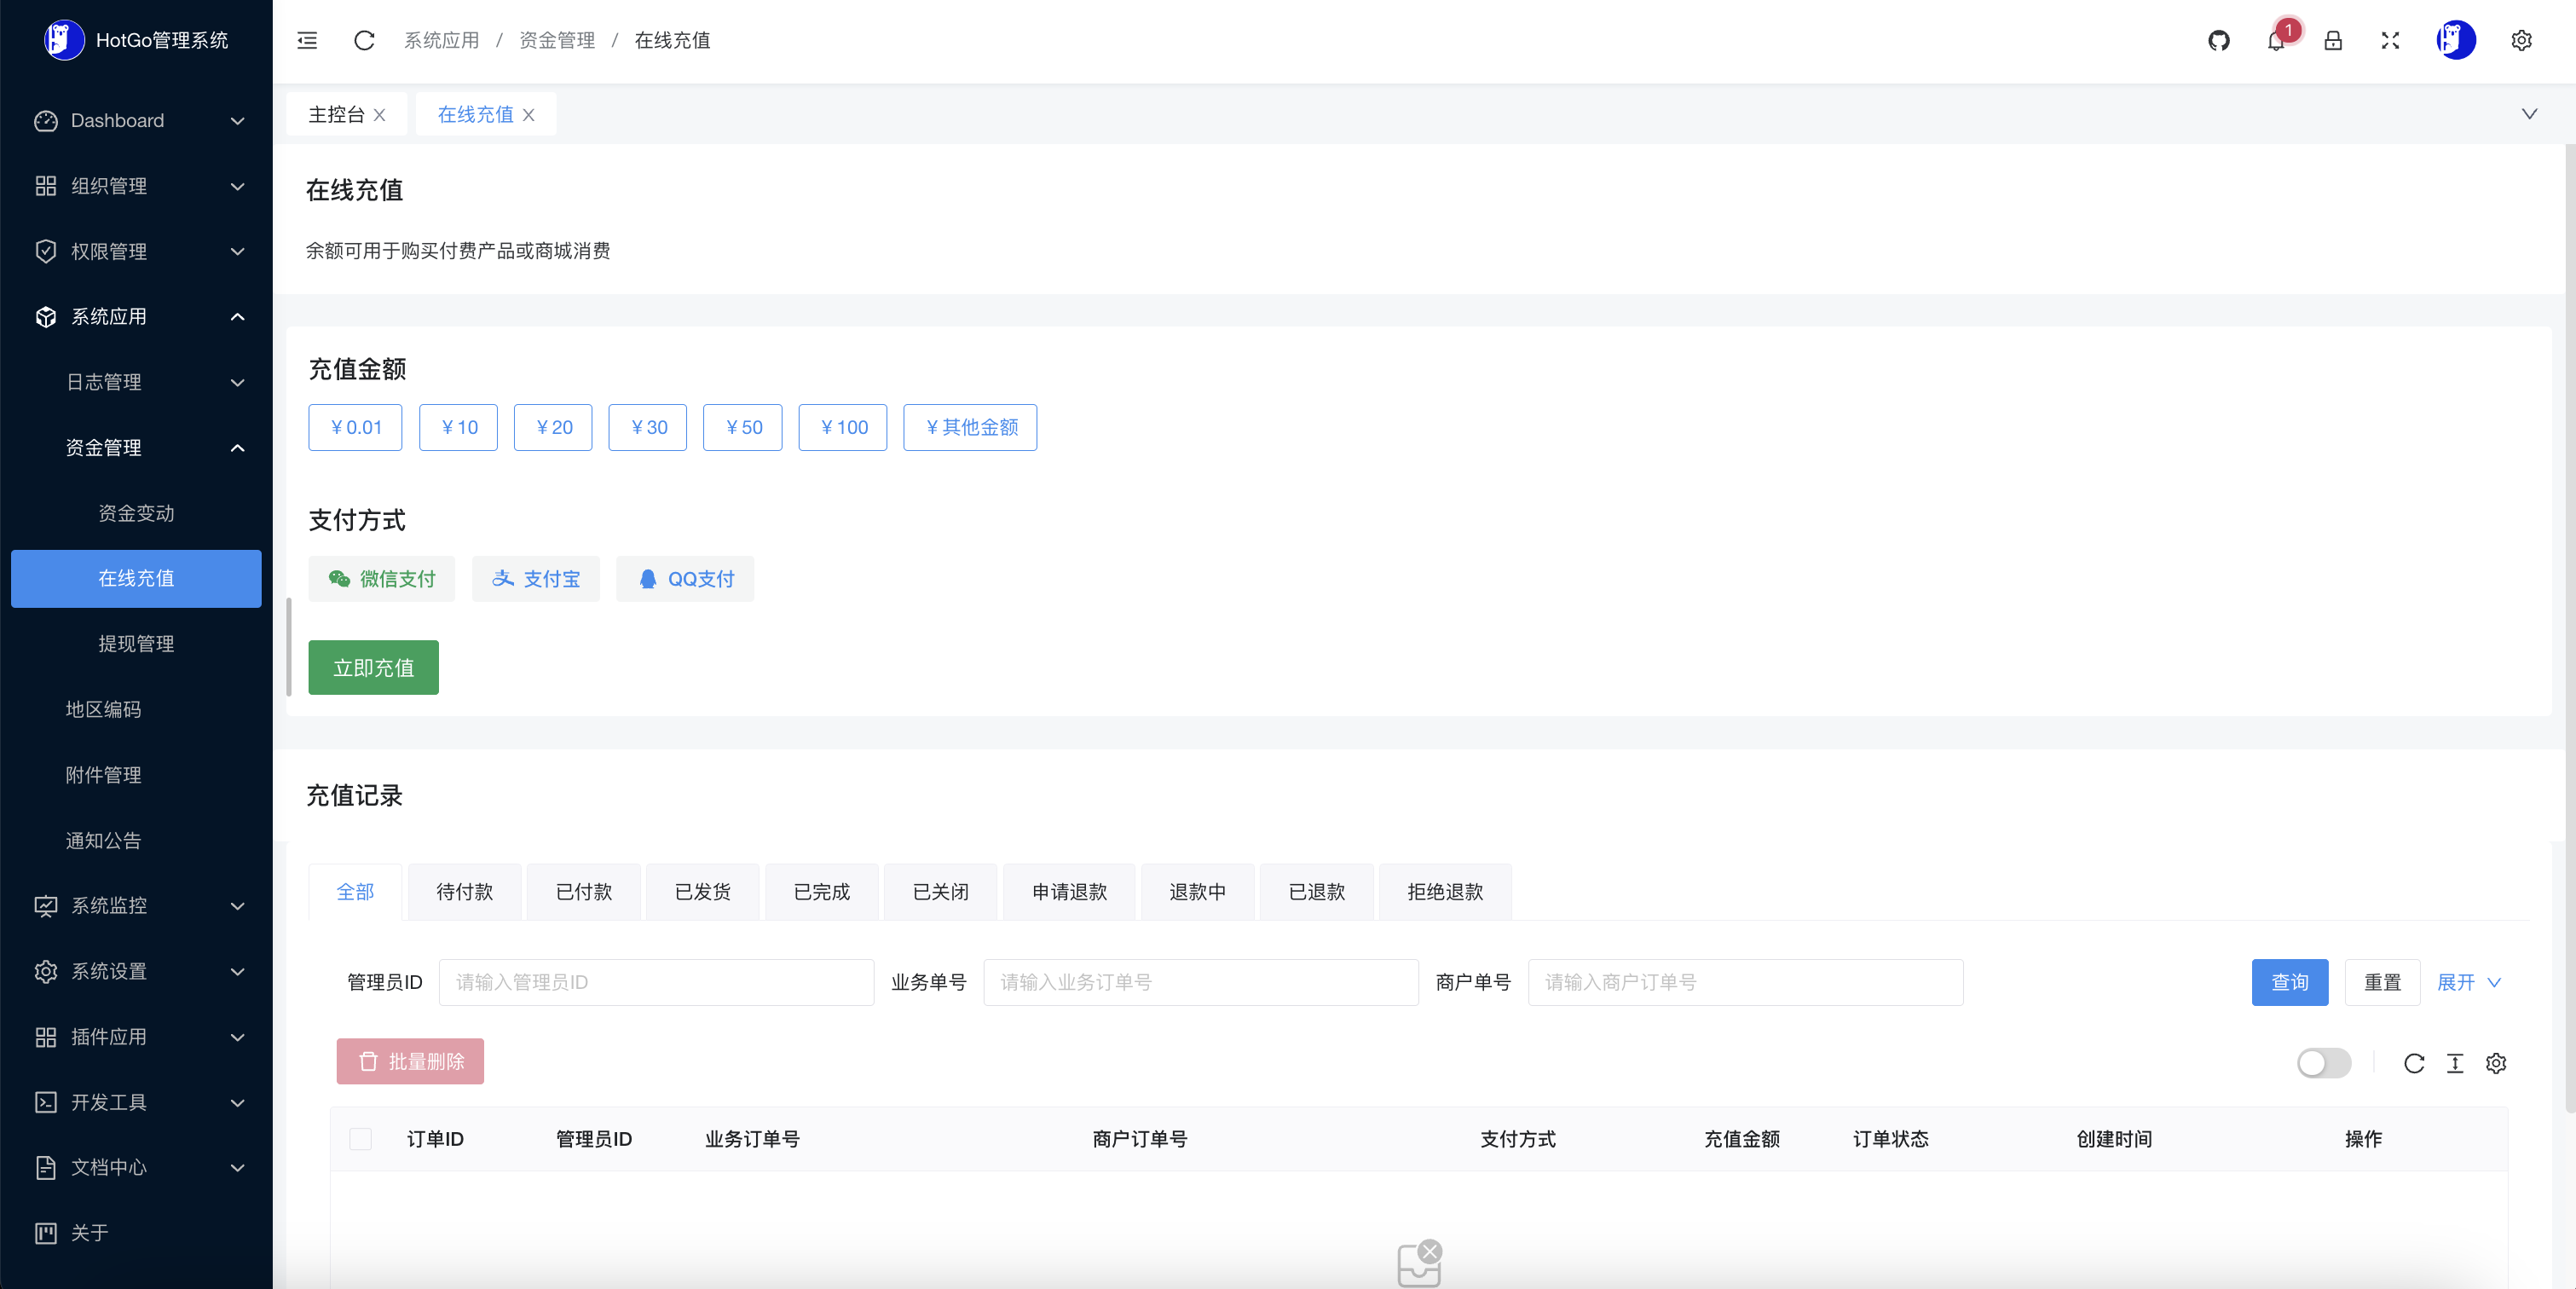Open 提现管理 in the sidebar
Viewport: 2576px width, 1289px height.
pos(136,644)
